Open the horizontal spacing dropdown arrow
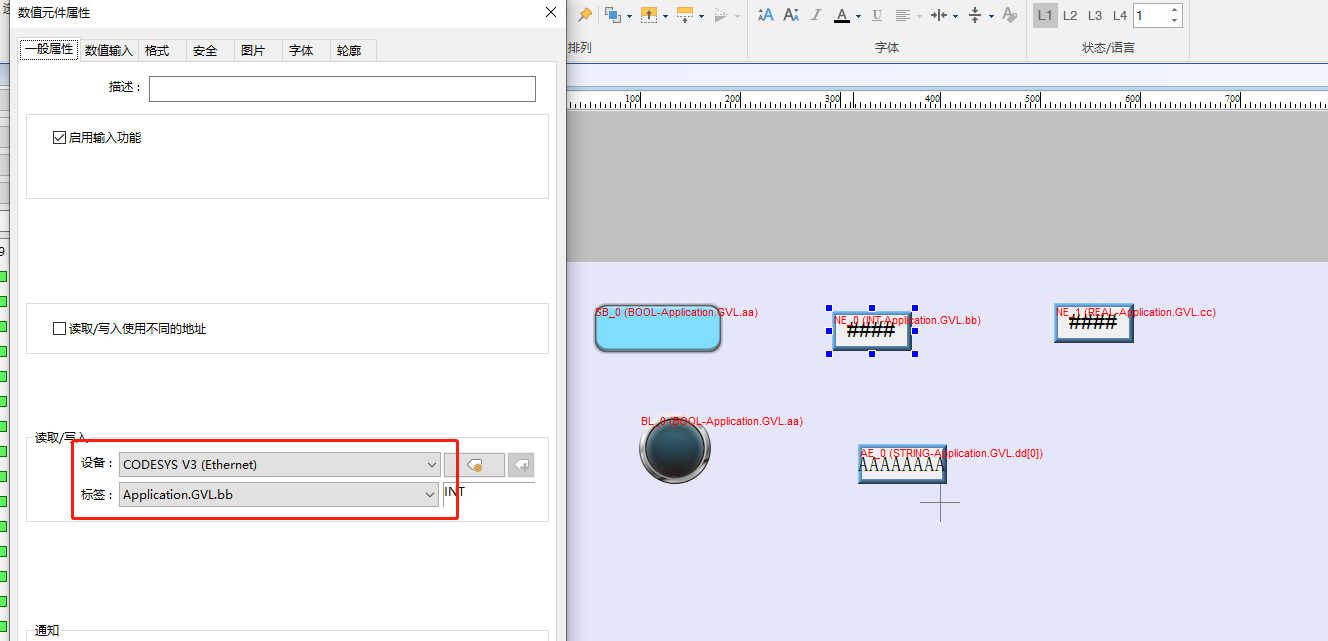 click(955, 16)
